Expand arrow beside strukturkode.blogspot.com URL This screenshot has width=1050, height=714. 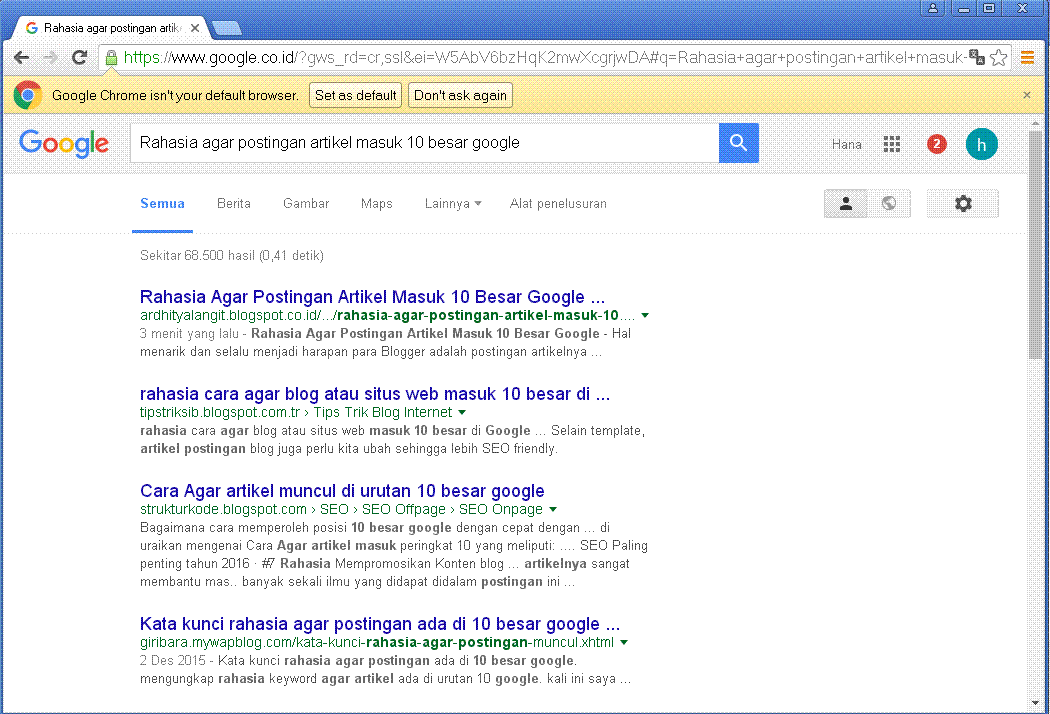tap(552, 510)
